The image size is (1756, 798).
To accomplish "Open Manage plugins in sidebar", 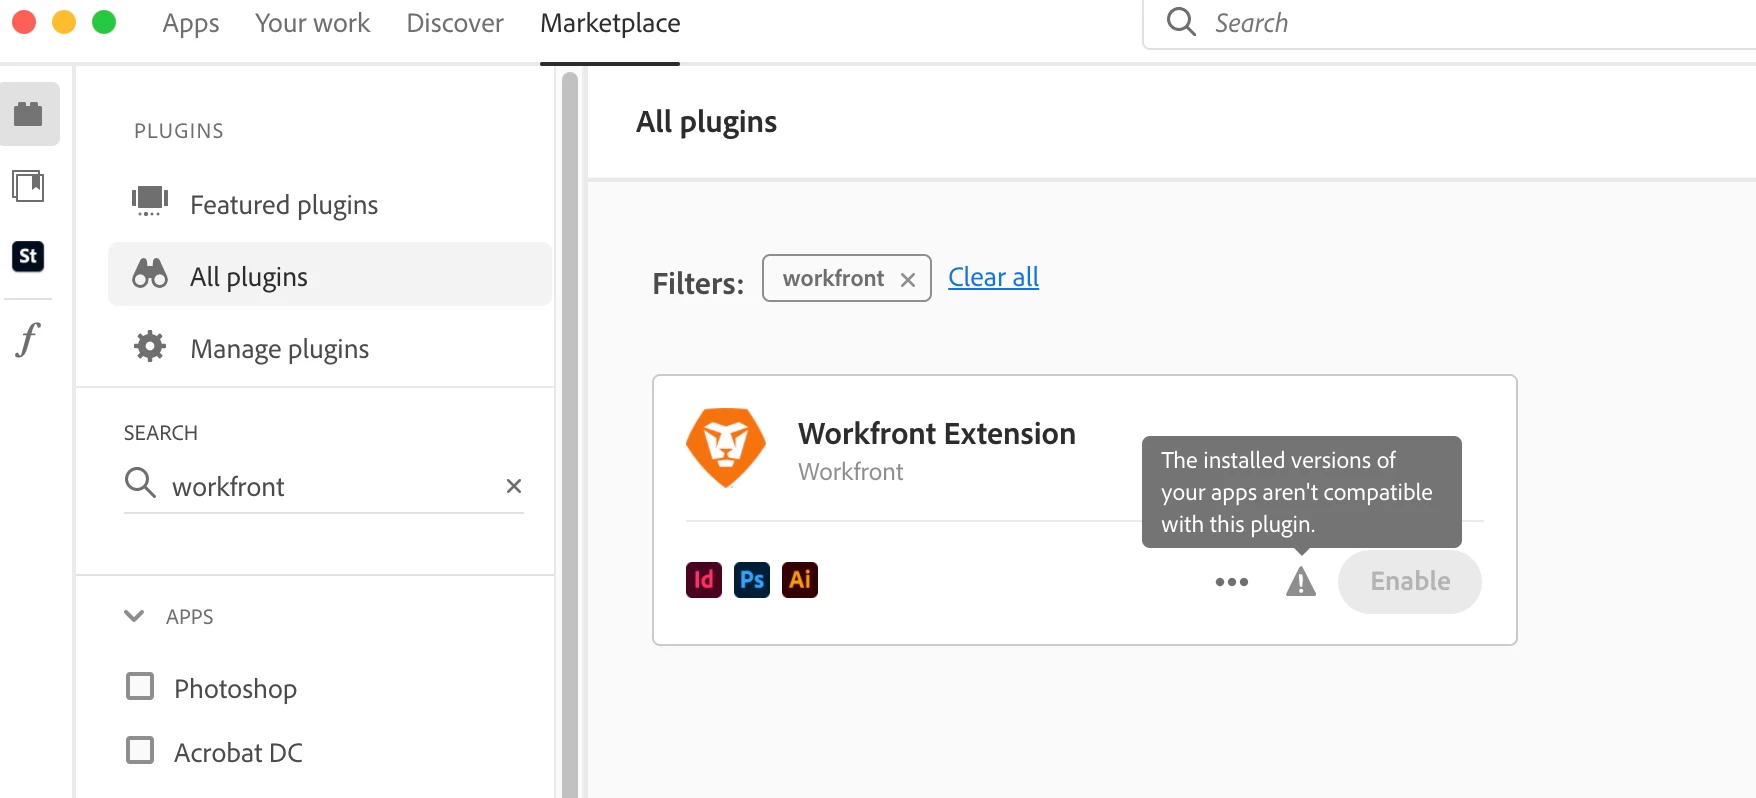I will click(330, 348).
